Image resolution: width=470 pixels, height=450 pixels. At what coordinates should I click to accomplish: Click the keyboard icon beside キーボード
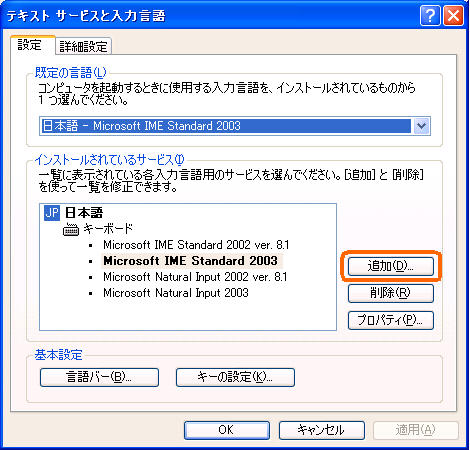point(71,229)
